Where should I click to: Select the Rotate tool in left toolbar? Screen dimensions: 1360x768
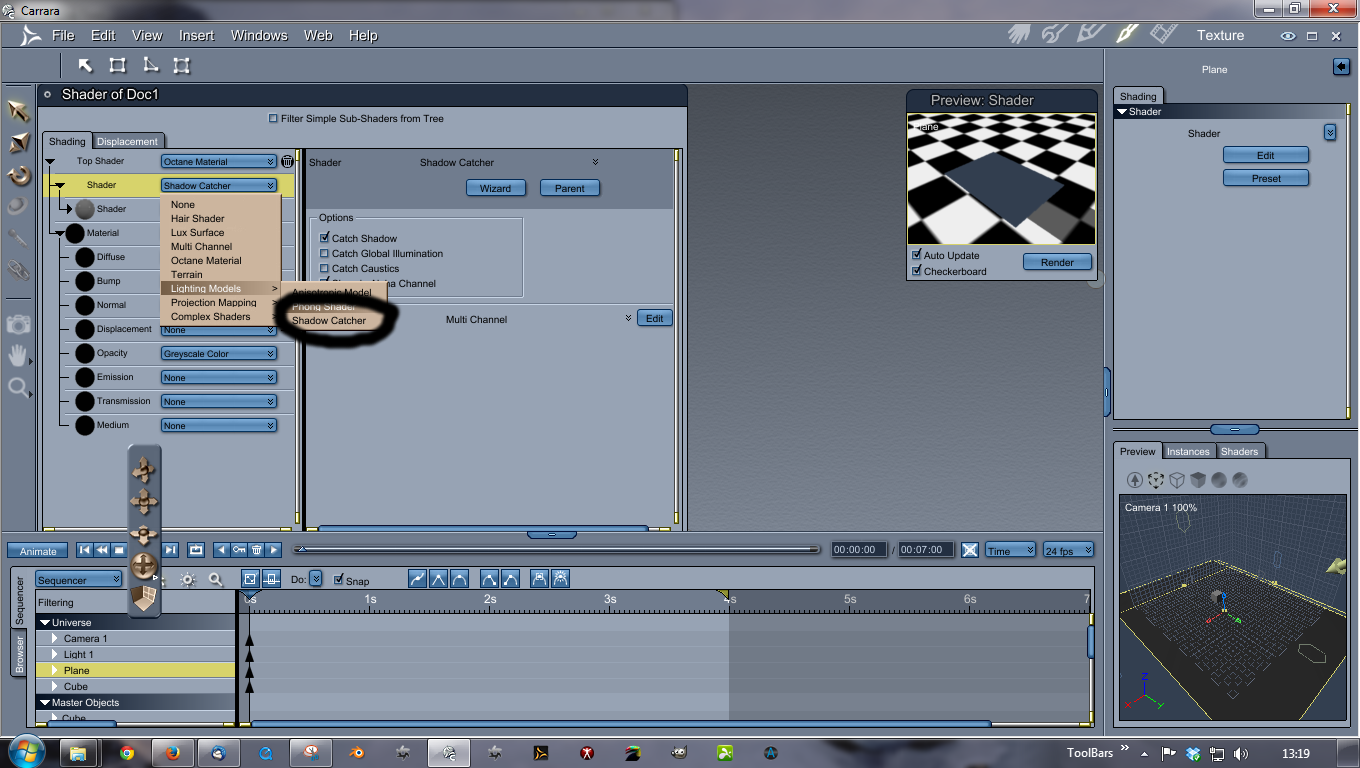(18, 176)
